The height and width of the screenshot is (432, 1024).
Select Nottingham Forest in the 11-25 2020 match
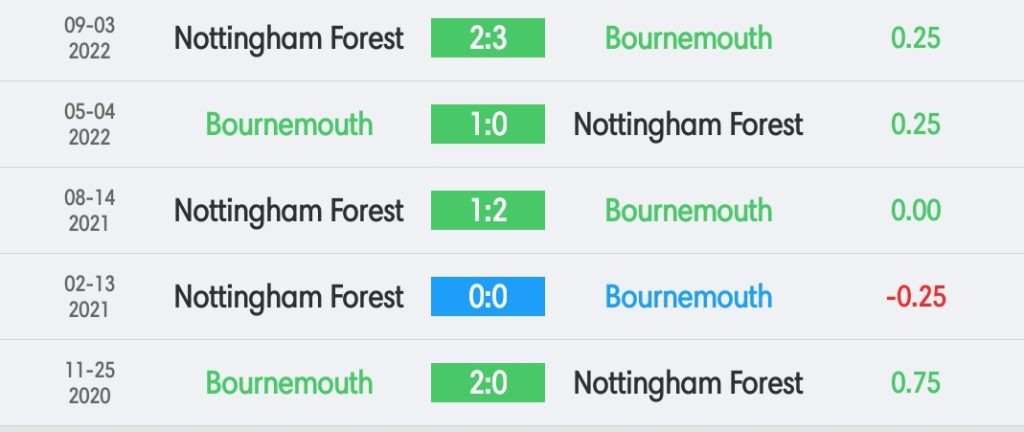[x=688, y=383]
